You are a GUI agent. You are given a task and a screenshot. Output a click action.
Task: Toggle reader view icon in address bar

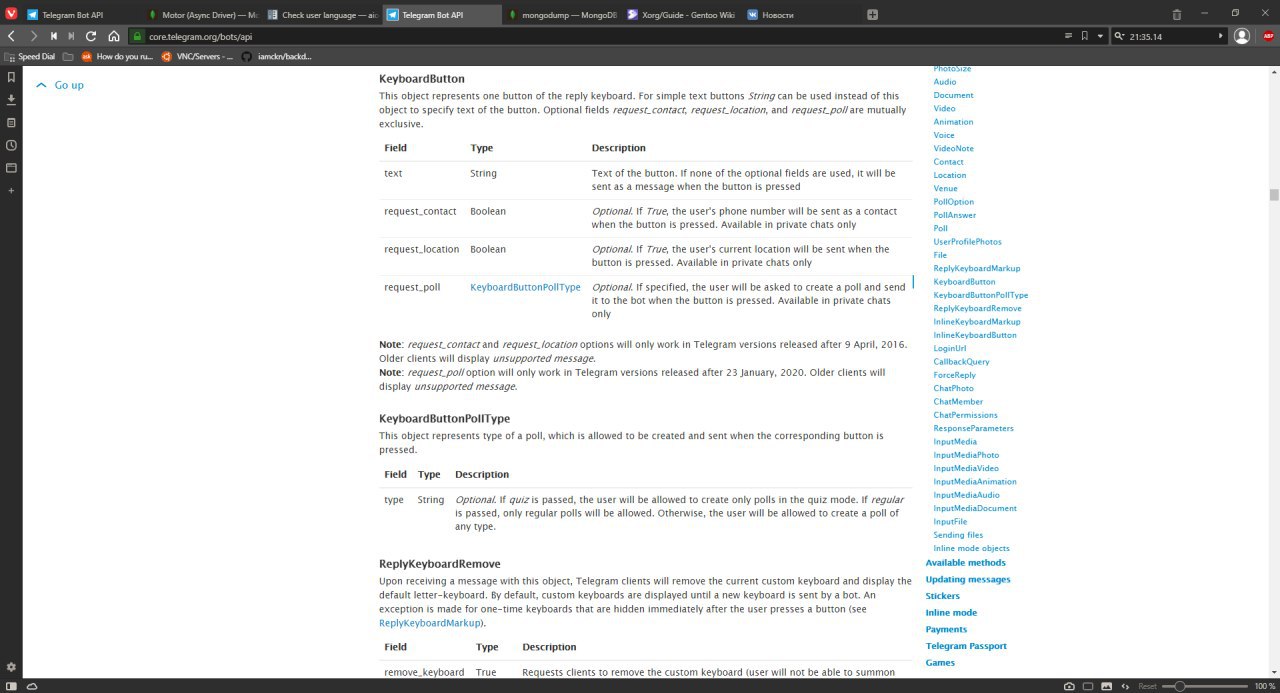pos(1066,36)
